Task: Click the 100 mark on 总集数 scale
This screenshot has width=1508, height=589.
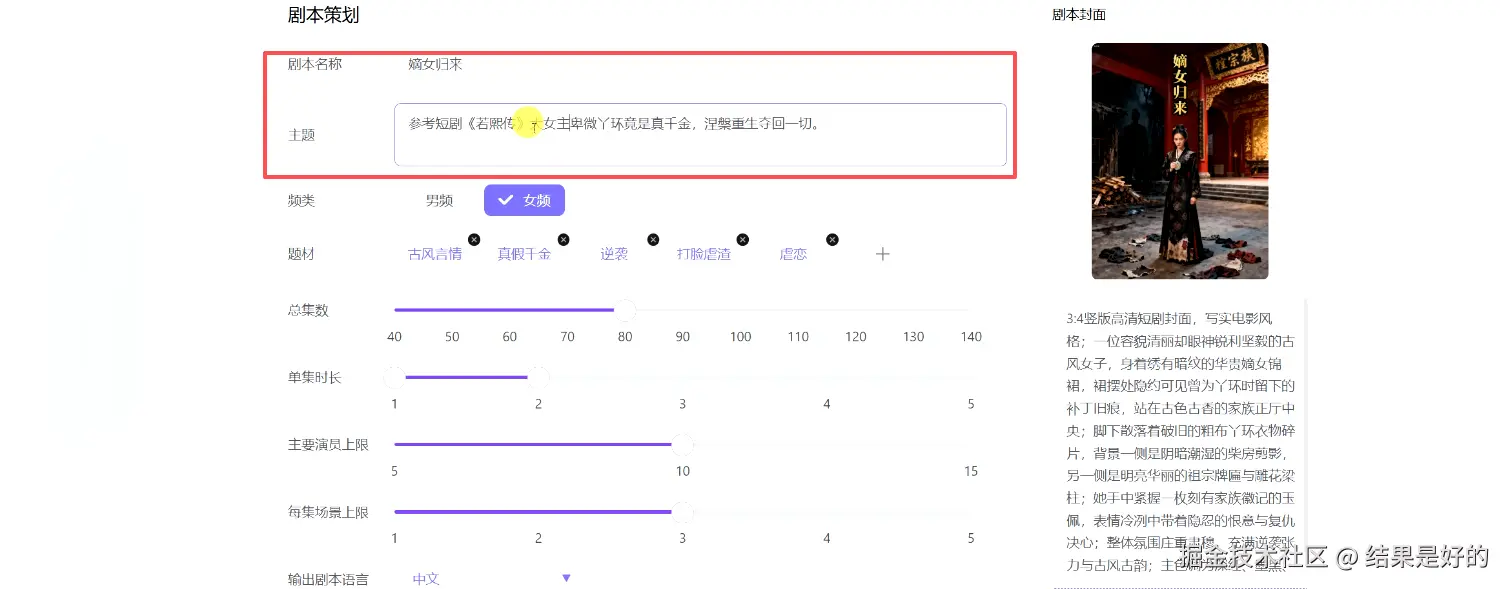Action: click(740, 337)
